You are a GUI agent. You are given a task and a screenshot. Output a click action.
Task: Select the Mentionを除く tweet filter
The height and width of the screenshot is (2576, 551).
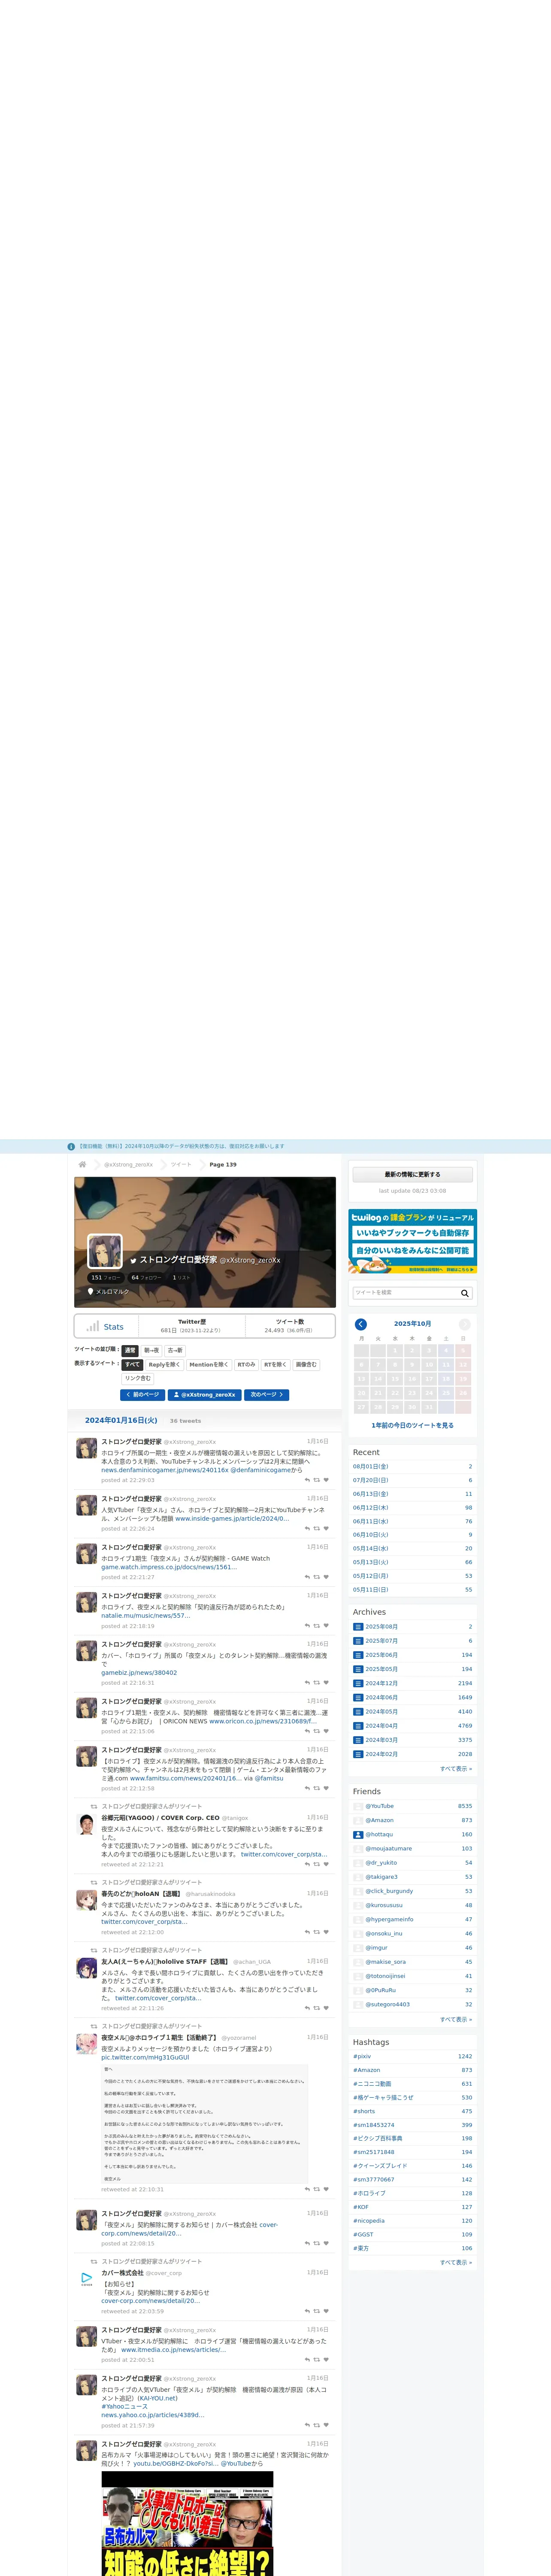pyautogui.click(x=209, y=1365)
